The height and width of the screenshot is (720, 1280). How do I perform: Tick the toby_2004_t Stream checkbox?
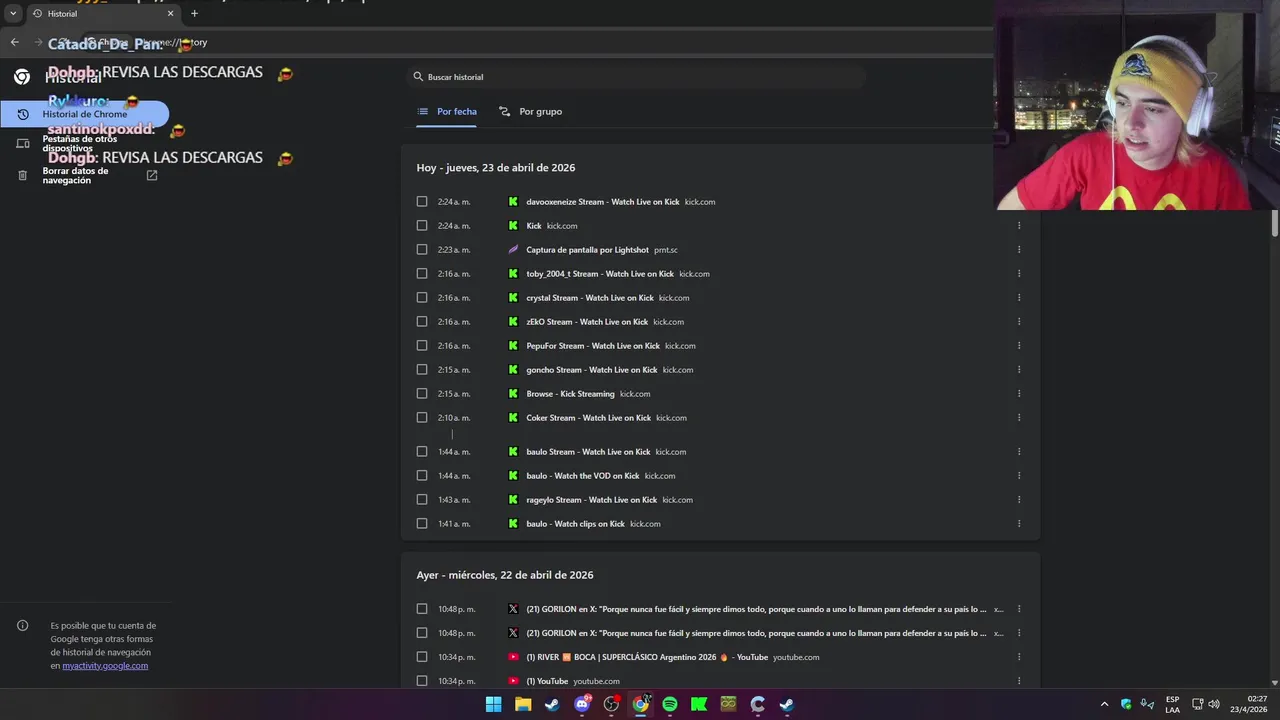pos(422,274)
